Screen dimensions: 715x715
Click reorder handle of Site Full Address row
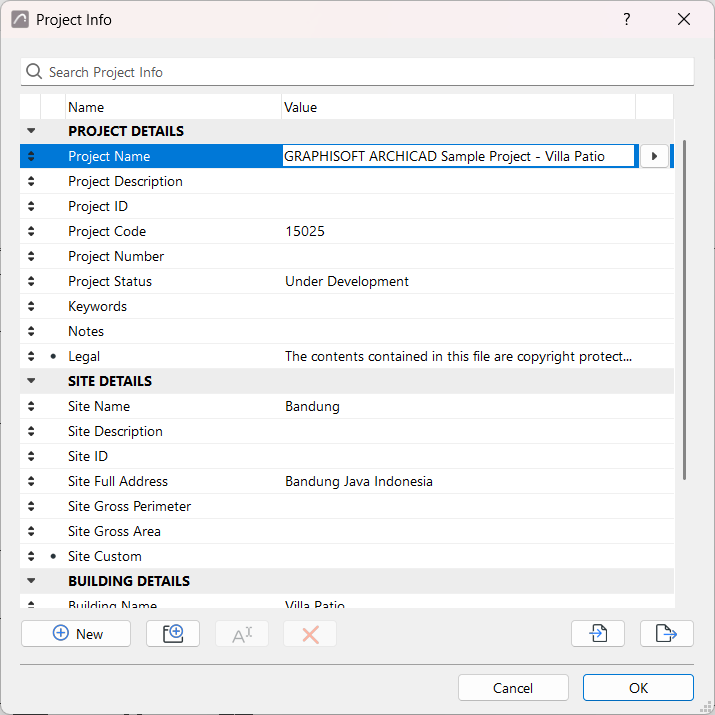pos(31,481)
